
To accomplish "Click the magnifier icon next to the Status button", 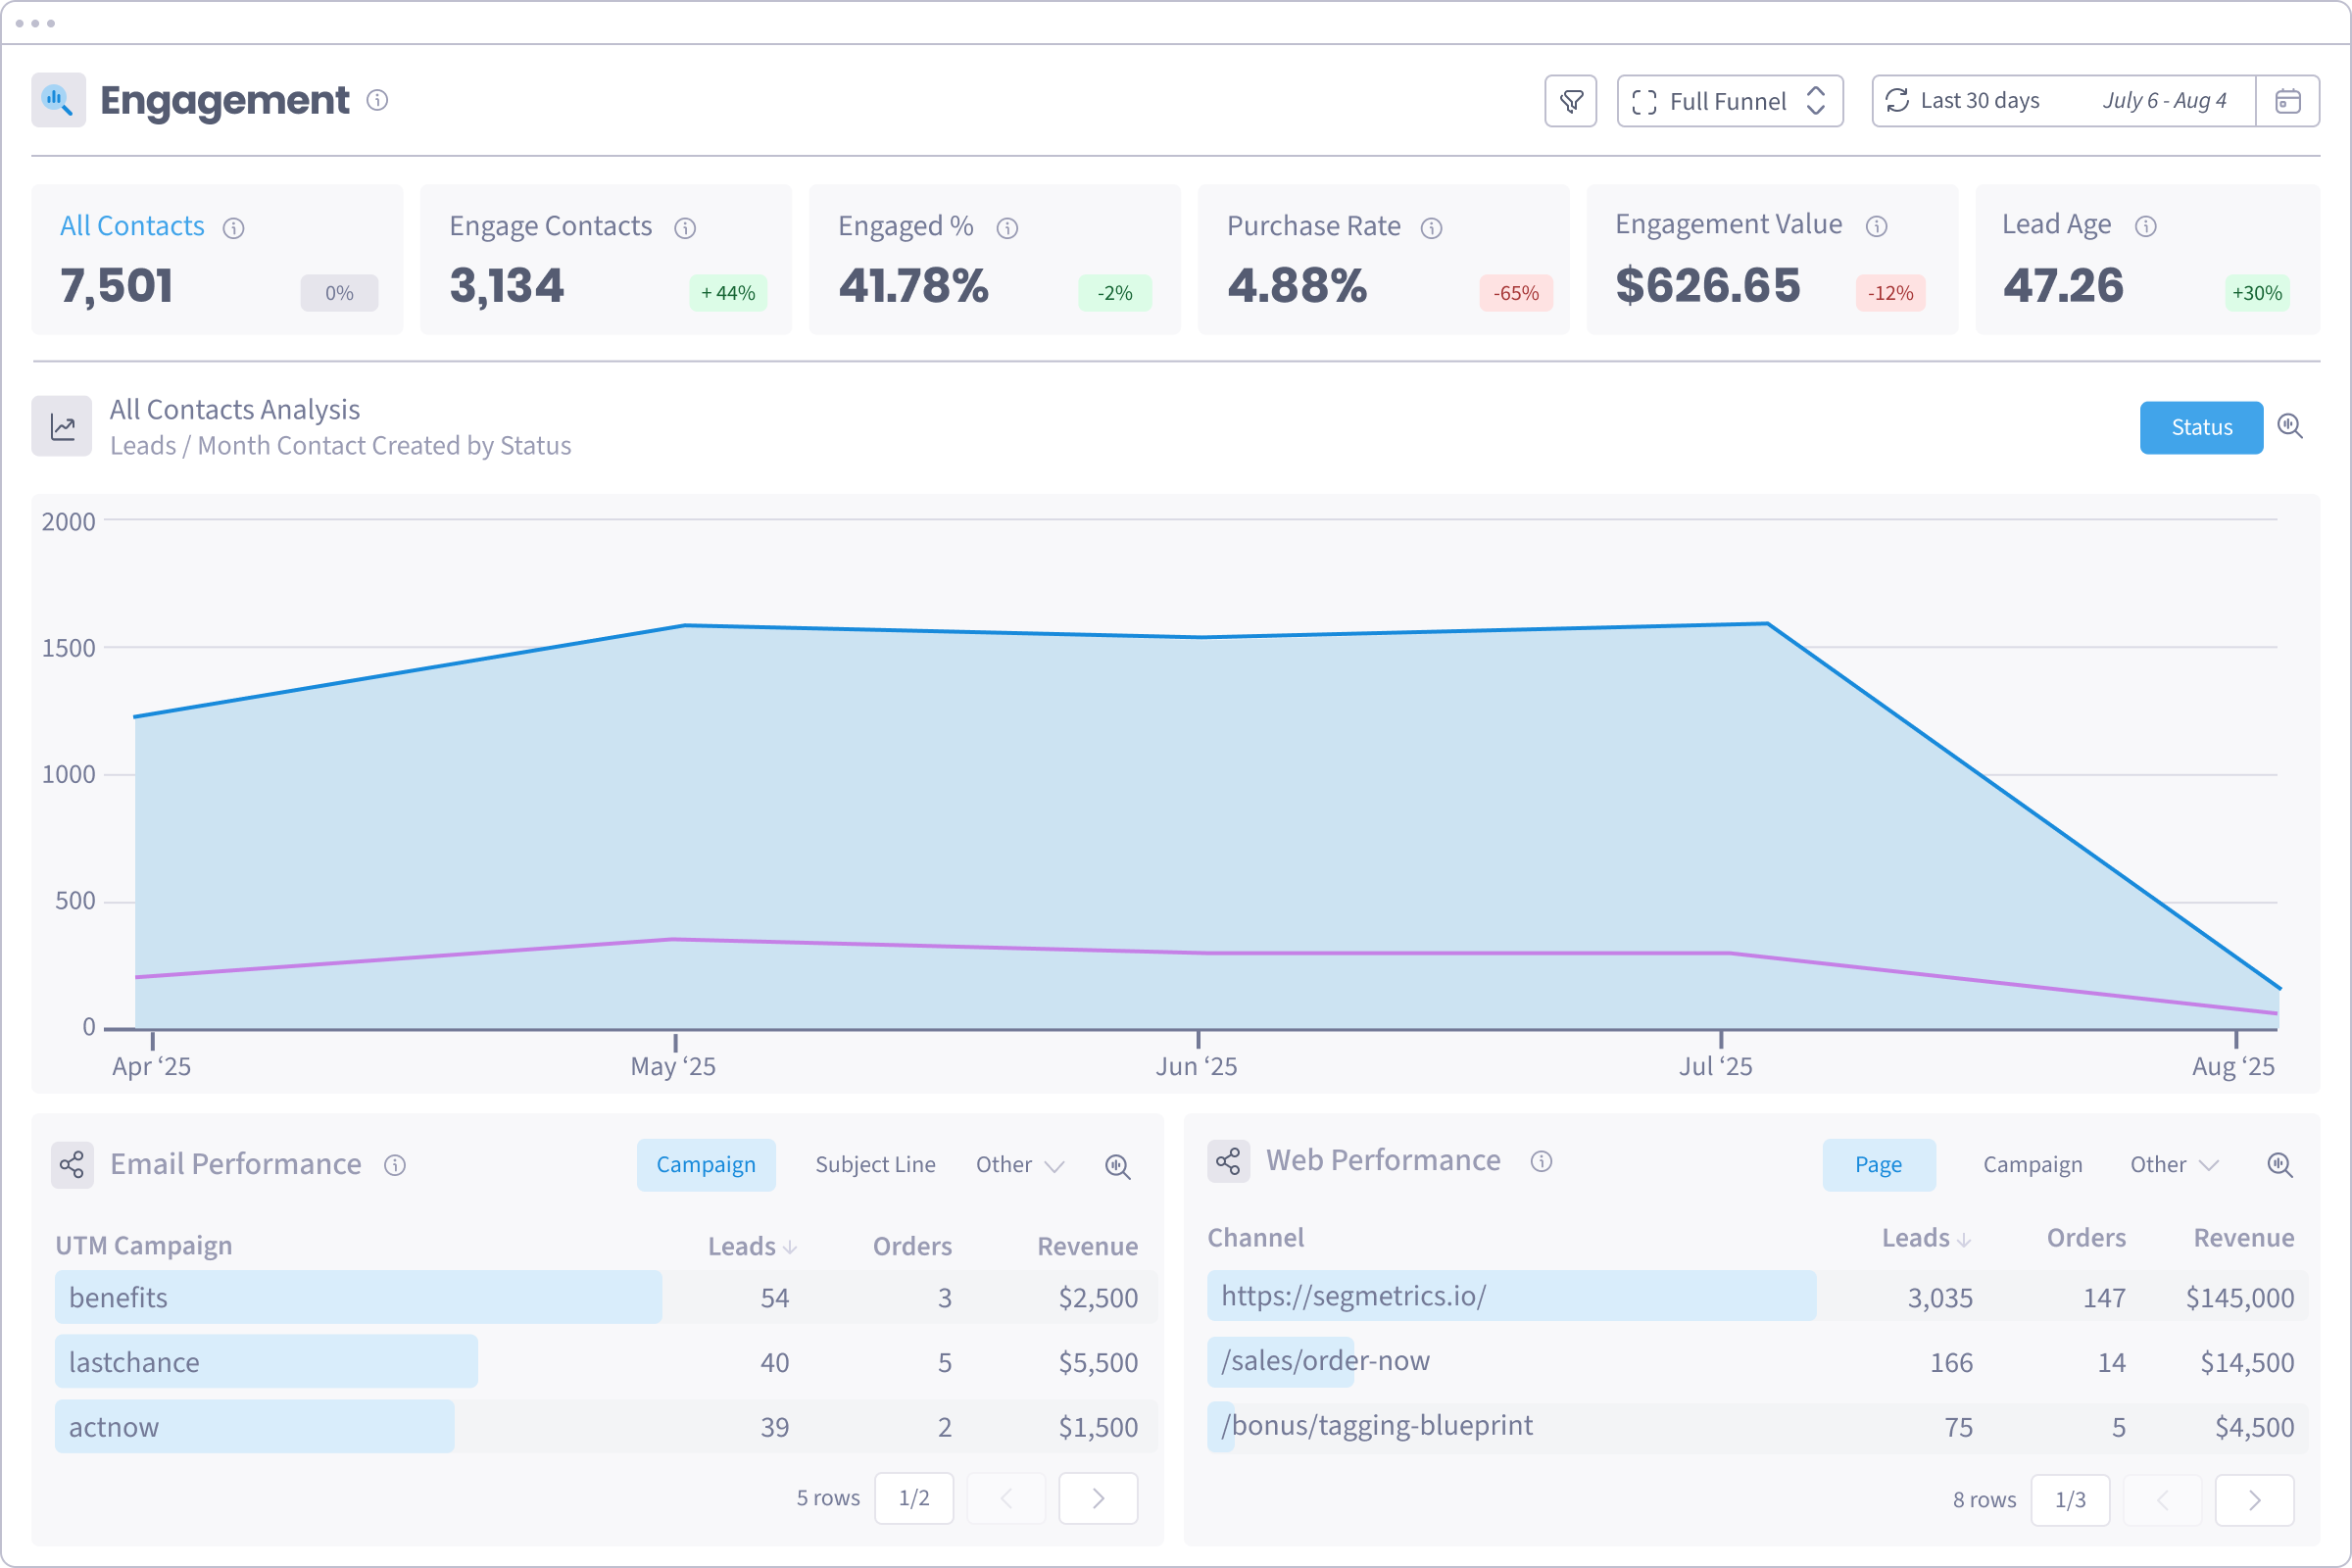I will (x=2290, y=427).
